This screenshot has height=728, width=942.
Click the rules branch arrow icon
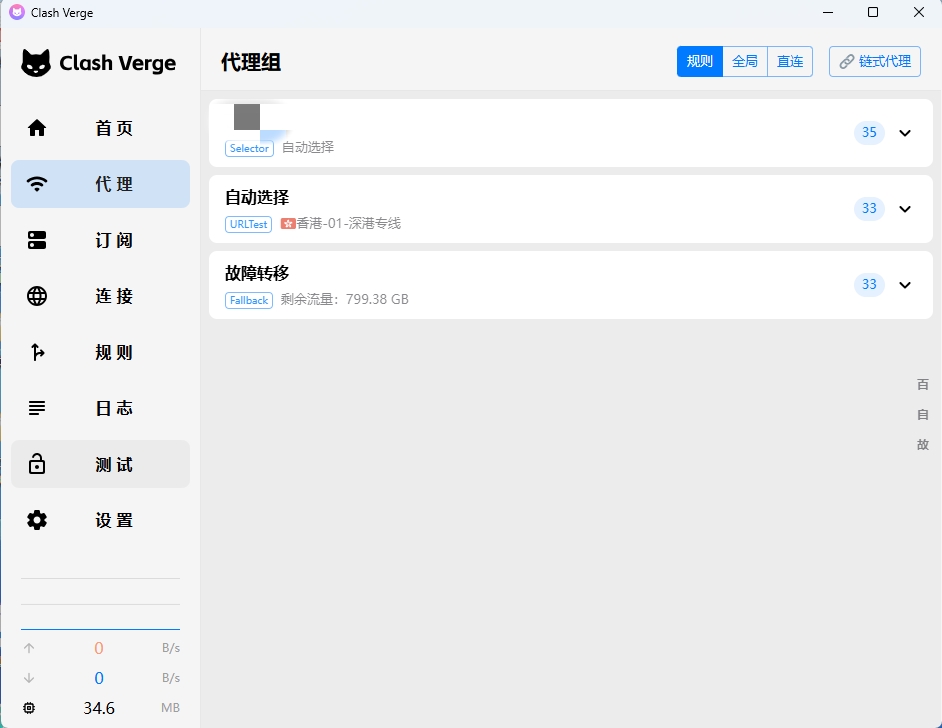point(37,352)
